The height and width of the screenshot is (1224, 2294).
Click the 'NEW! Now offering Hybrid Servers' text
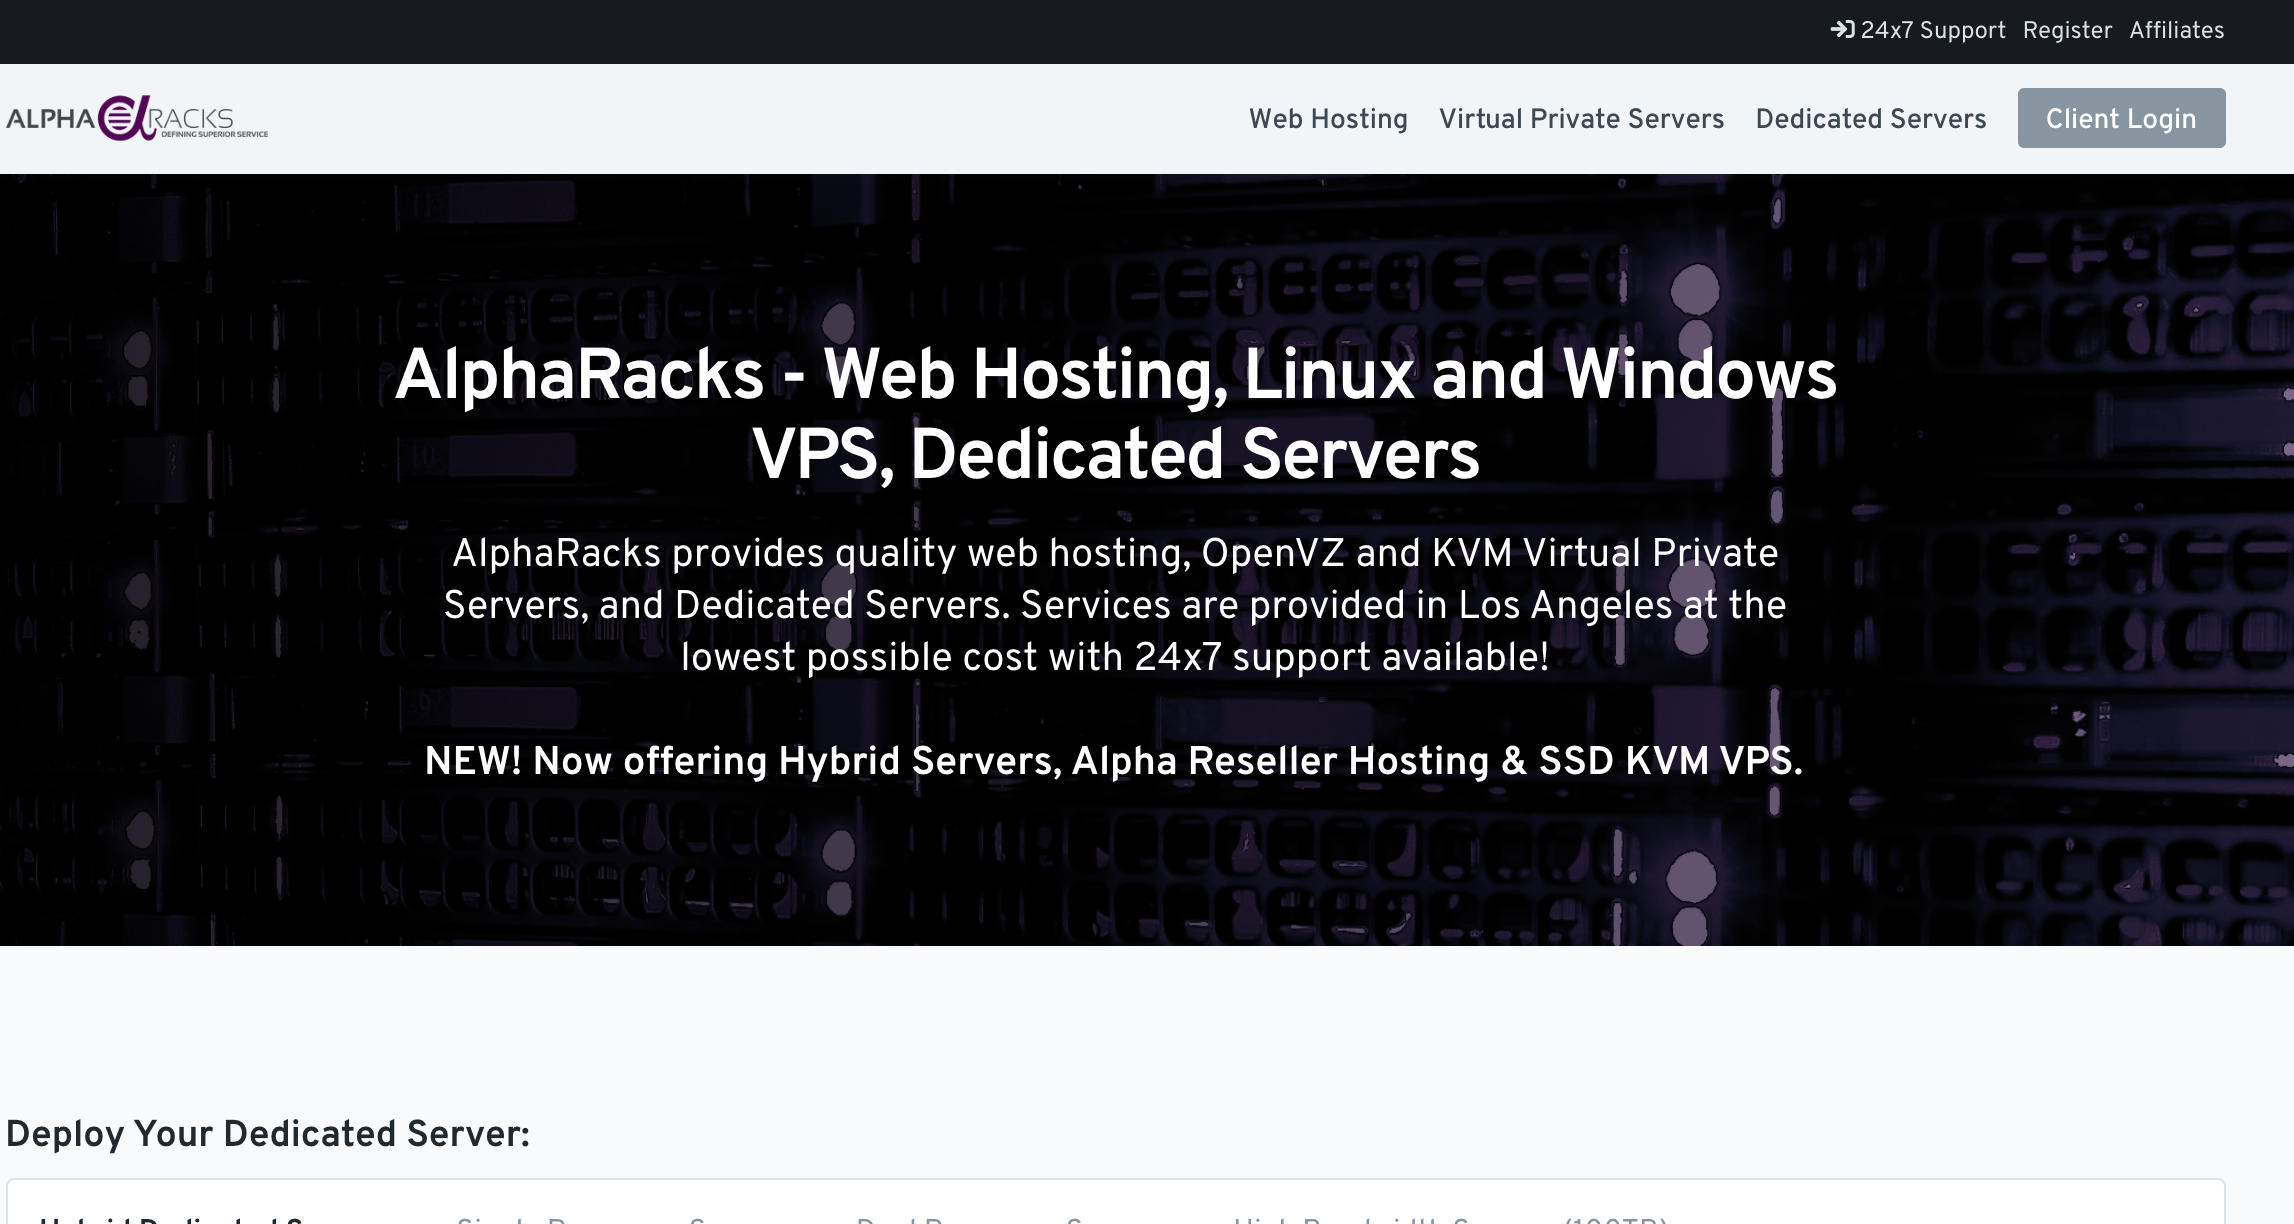pos(1113,761)
